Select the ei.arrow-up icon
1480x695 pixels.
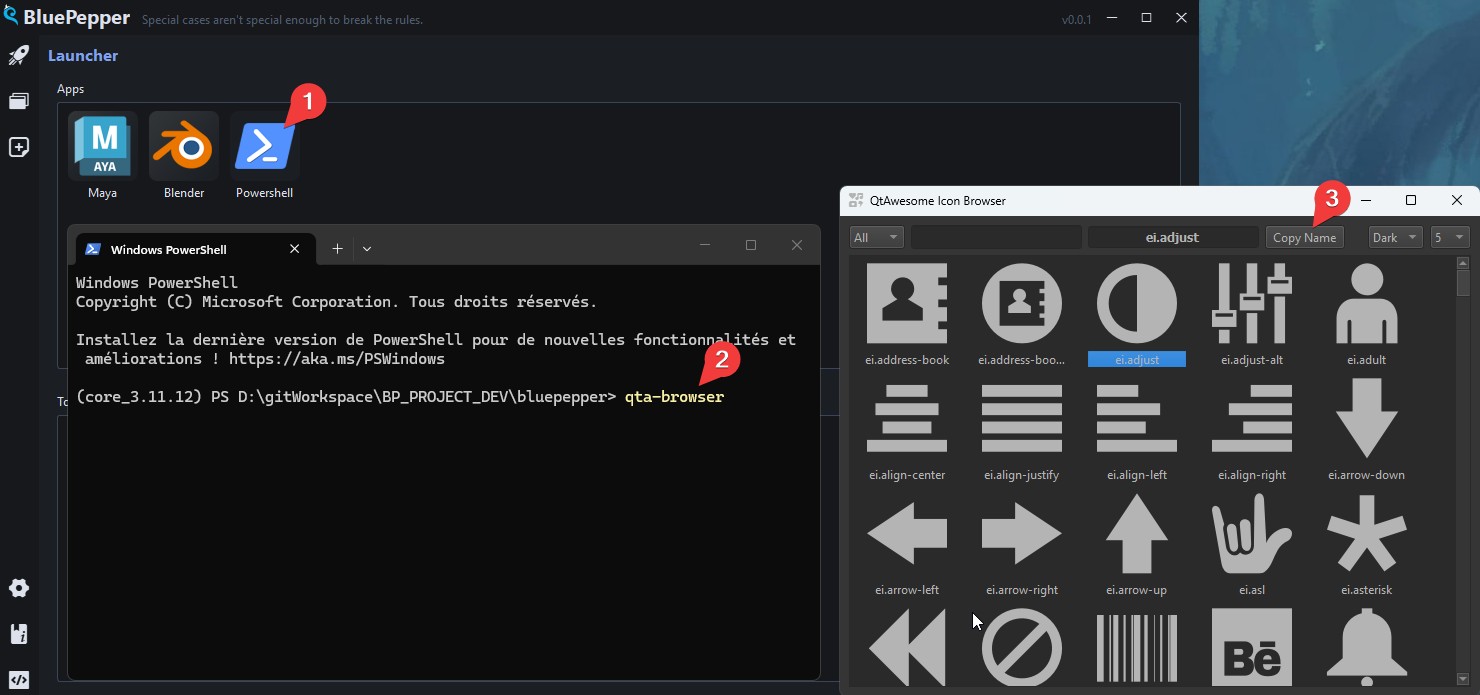coord(1137,533)
